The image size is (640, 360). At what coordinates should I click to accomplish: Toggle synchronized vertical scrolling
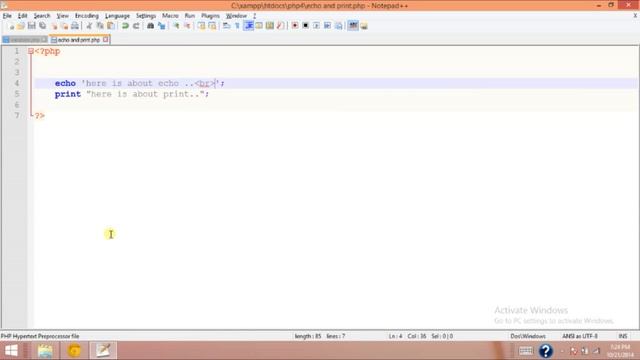(x=201, y=26)
